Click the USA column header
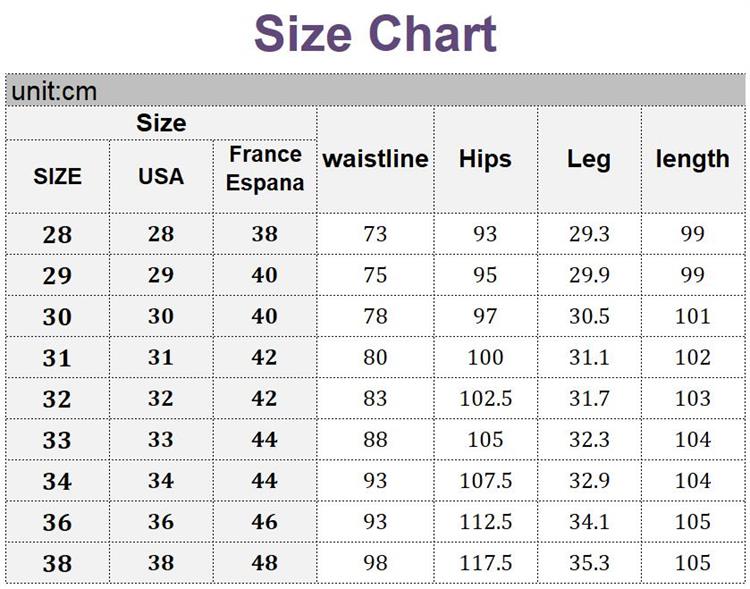Viewport: 750px width, 589px height. (161, 177)
